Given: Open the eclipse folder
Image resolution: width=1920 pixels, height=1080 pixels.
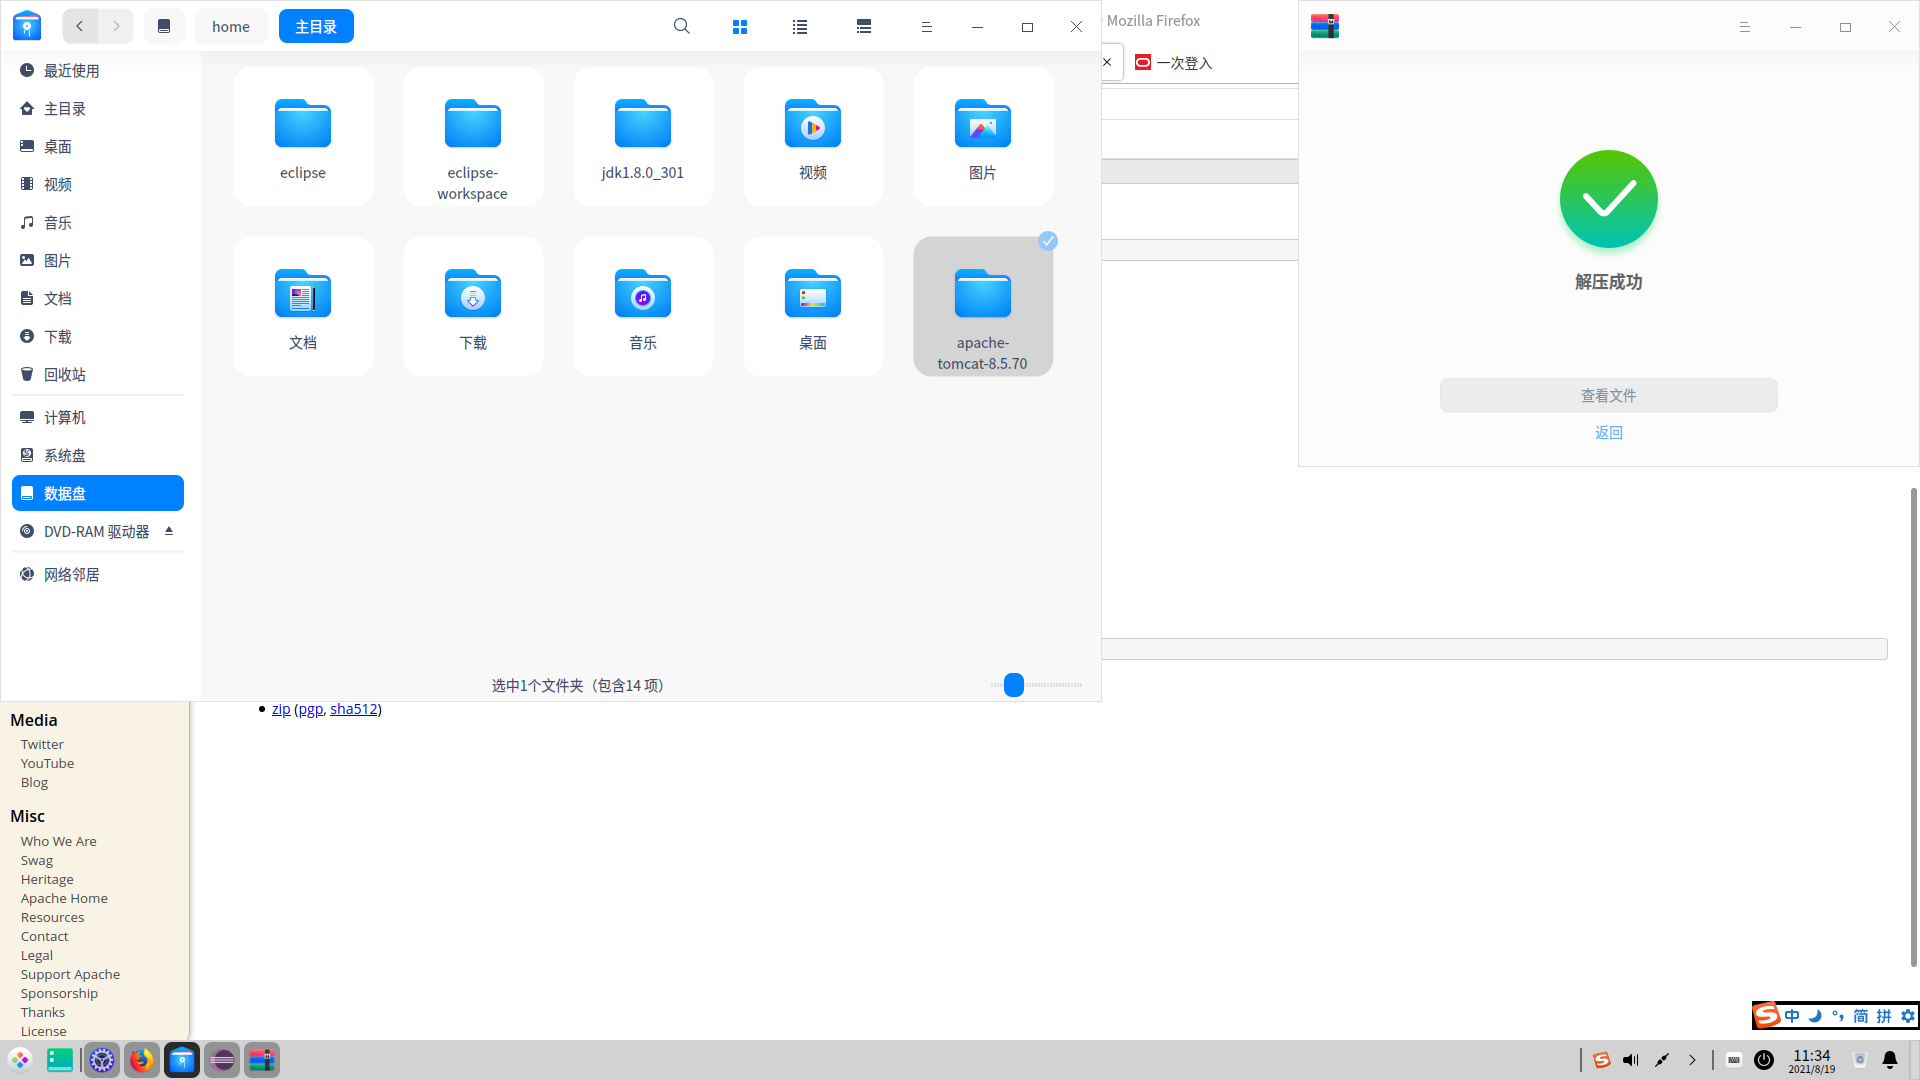Looking at the screenshot, I should point(303,135).
